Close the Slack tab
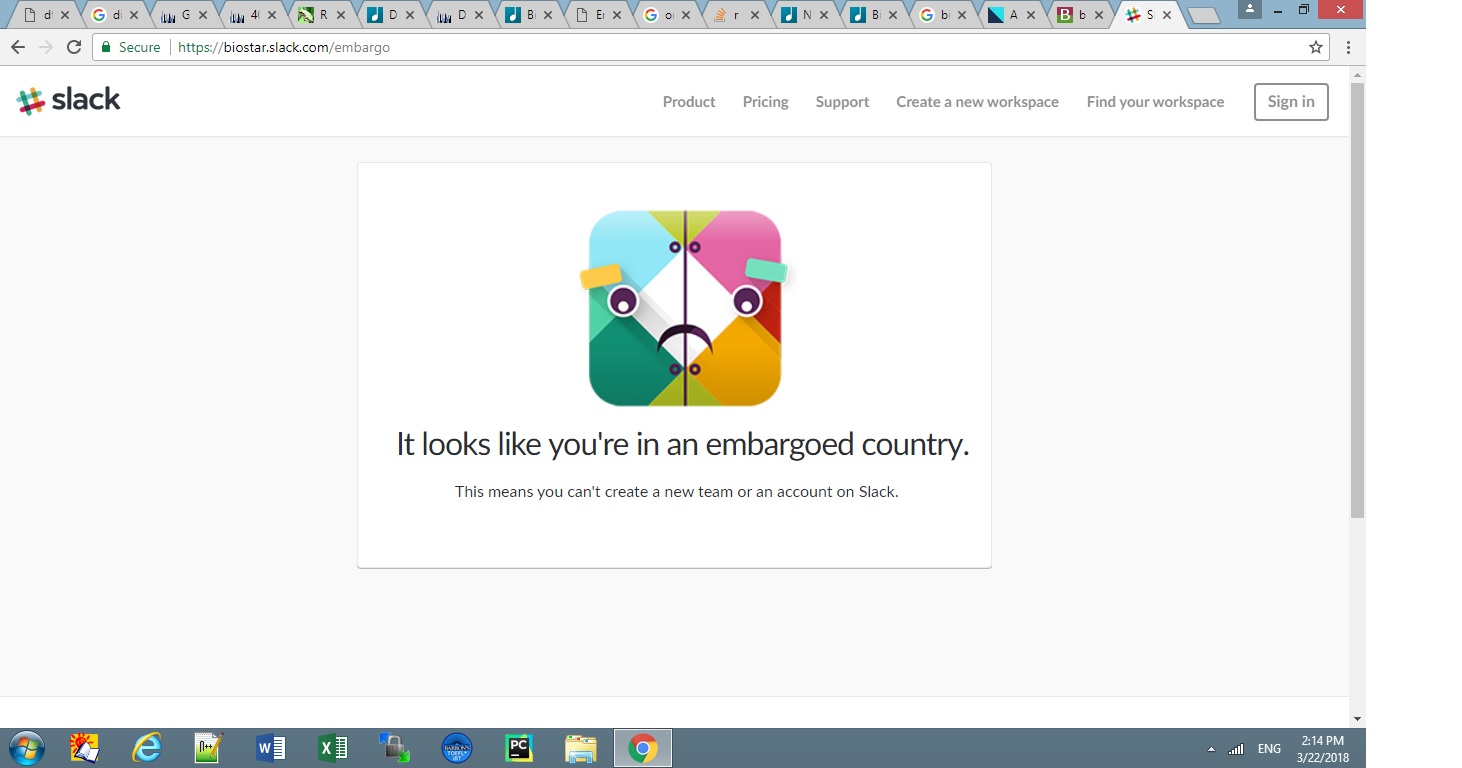The width and height of the screenshot is (1462, 768). click(x=1167, y=15)
